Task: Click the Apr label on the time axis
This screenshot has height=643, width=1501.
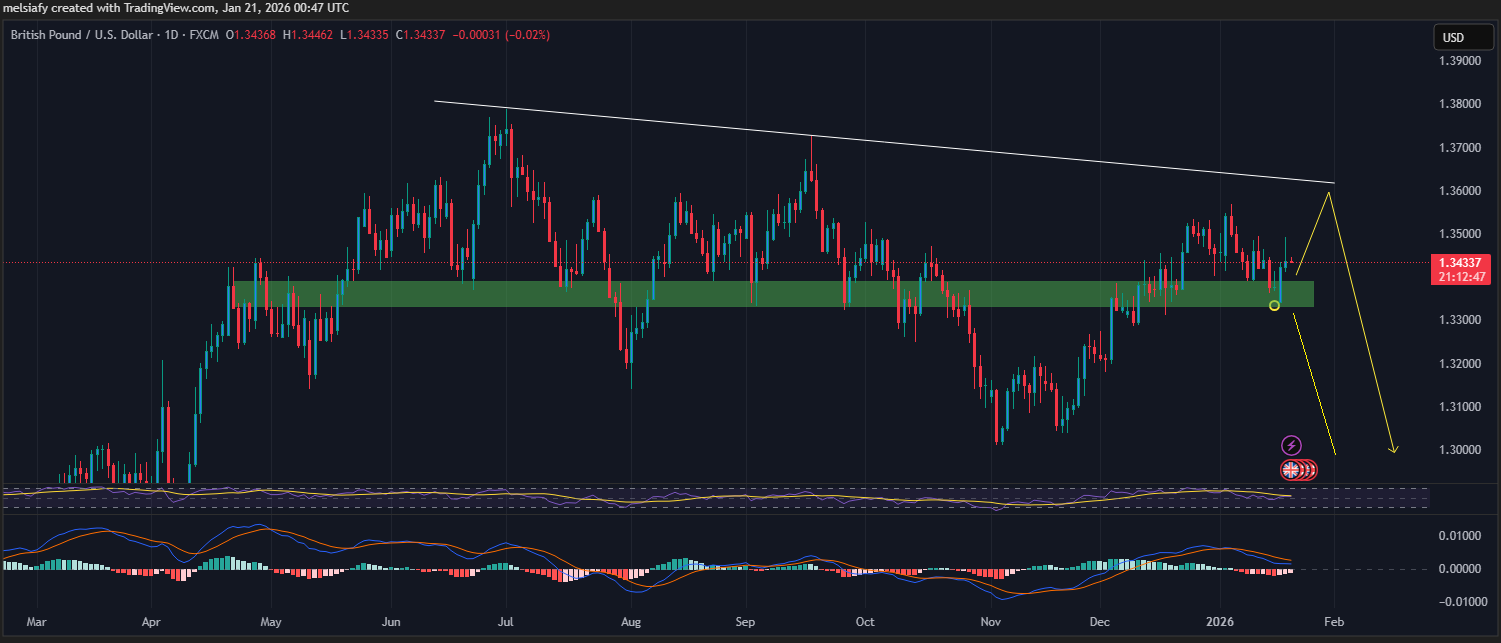Action: 150,622
